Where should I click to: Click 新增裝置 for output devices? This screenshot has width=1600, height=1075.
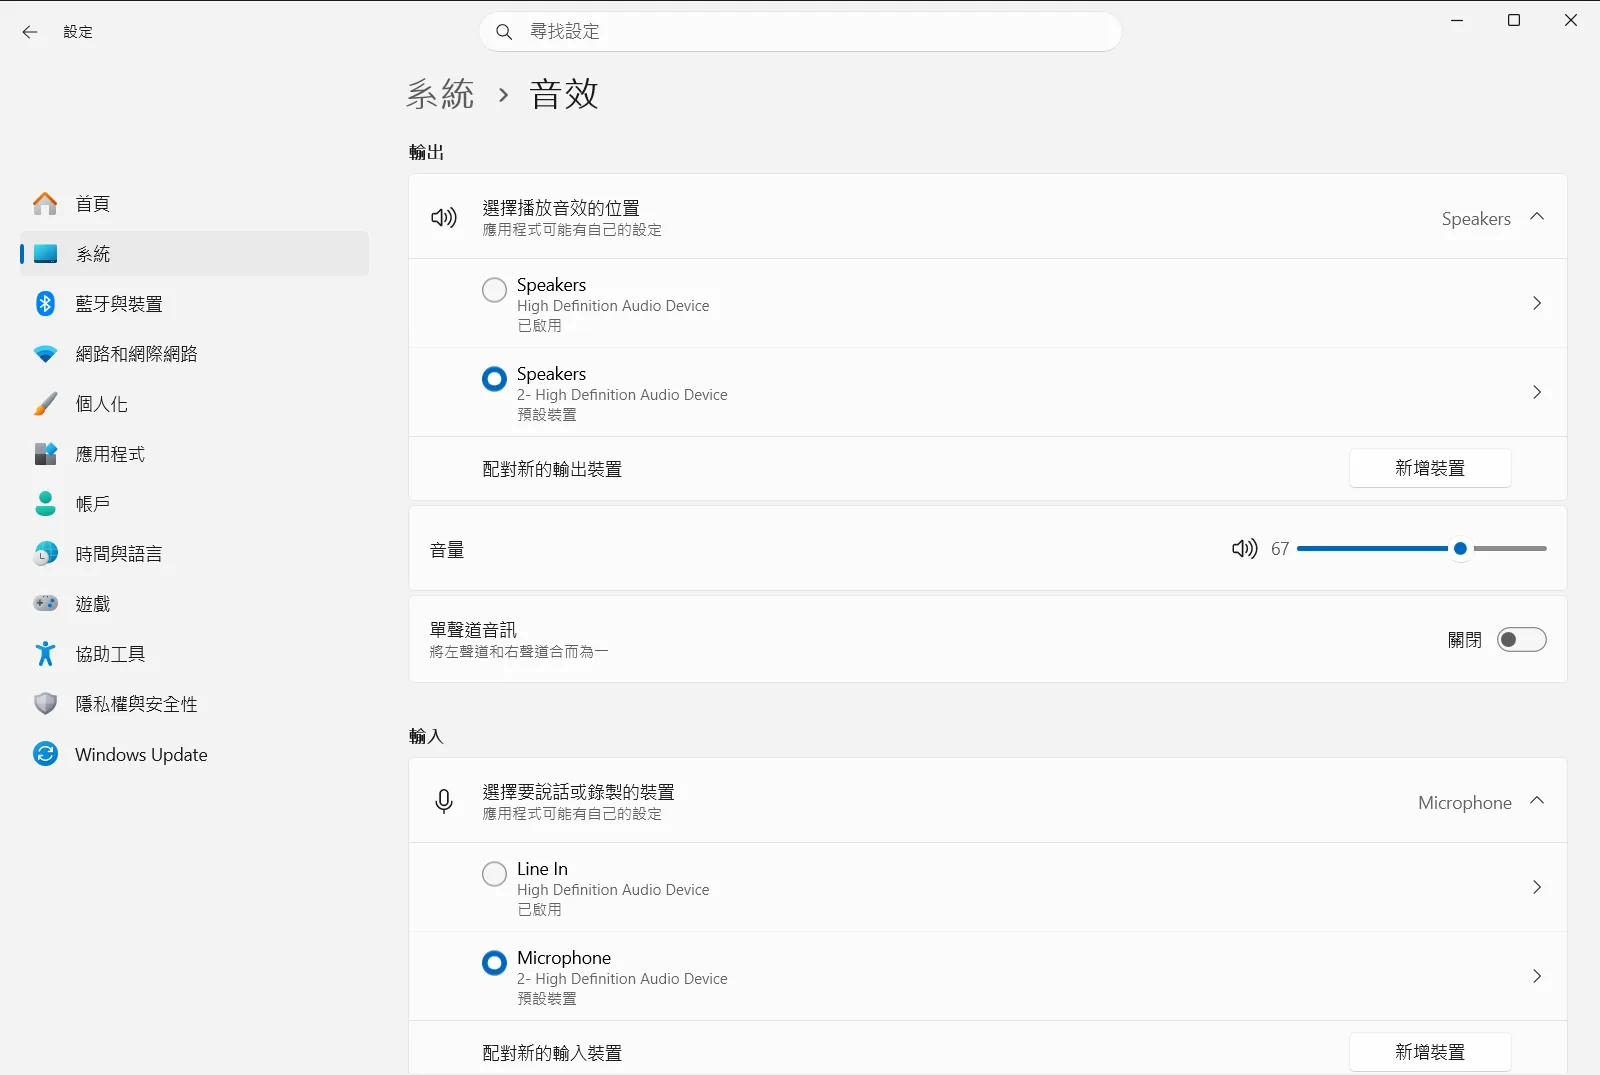[x=1430, y=468]
